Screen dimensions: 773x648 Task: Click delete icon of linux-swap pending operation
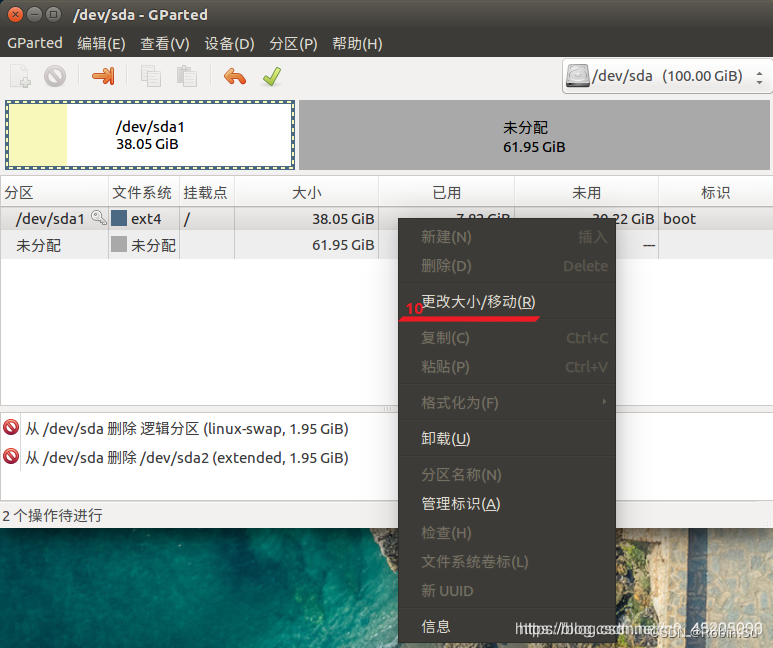[11, 428]
